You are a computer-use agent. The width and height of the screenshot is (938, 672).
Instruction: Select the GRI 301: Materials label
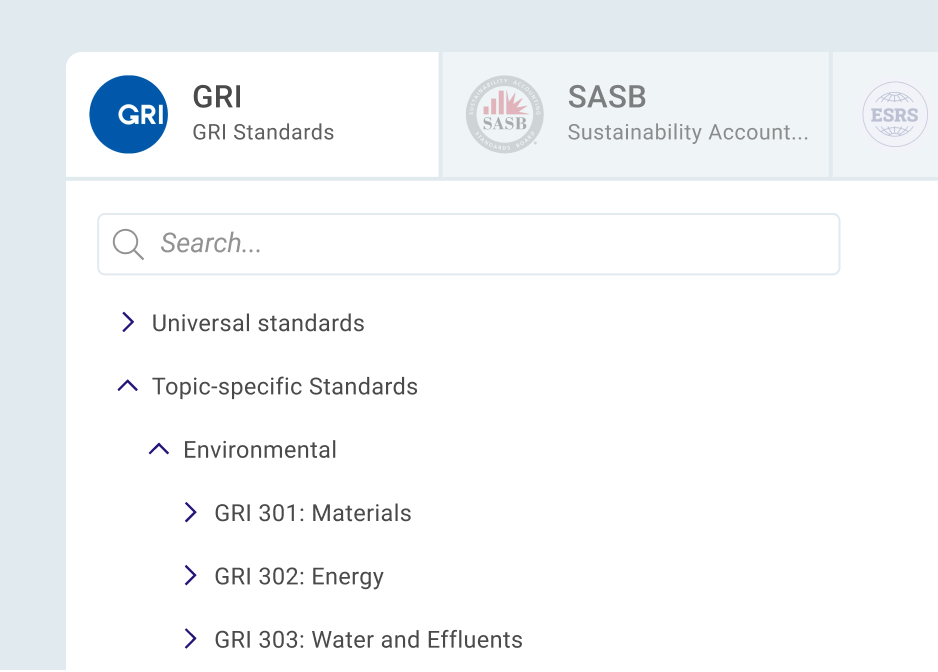point(313,513)
